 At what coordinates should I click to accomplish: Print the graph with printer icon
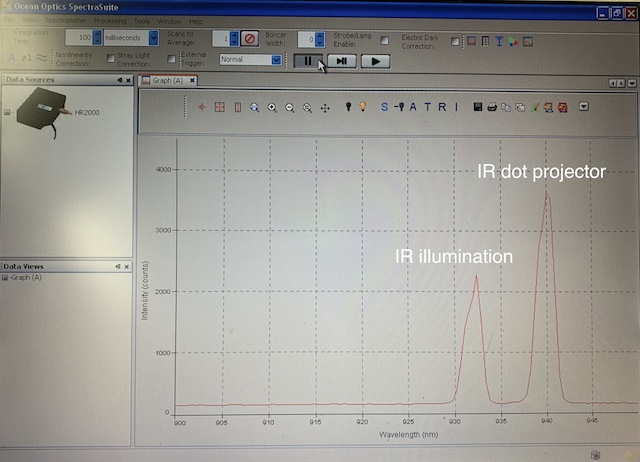point(492,107)
